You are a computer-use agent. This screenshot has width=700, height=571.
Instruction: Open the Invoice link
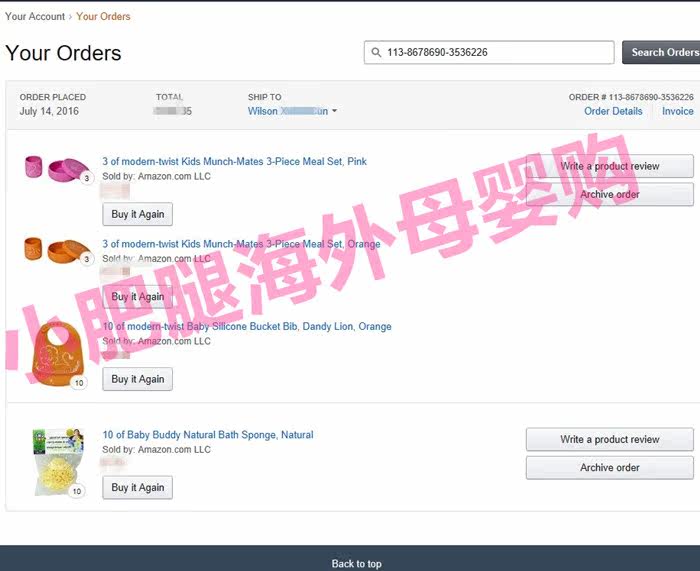click(x=677, y=111)
